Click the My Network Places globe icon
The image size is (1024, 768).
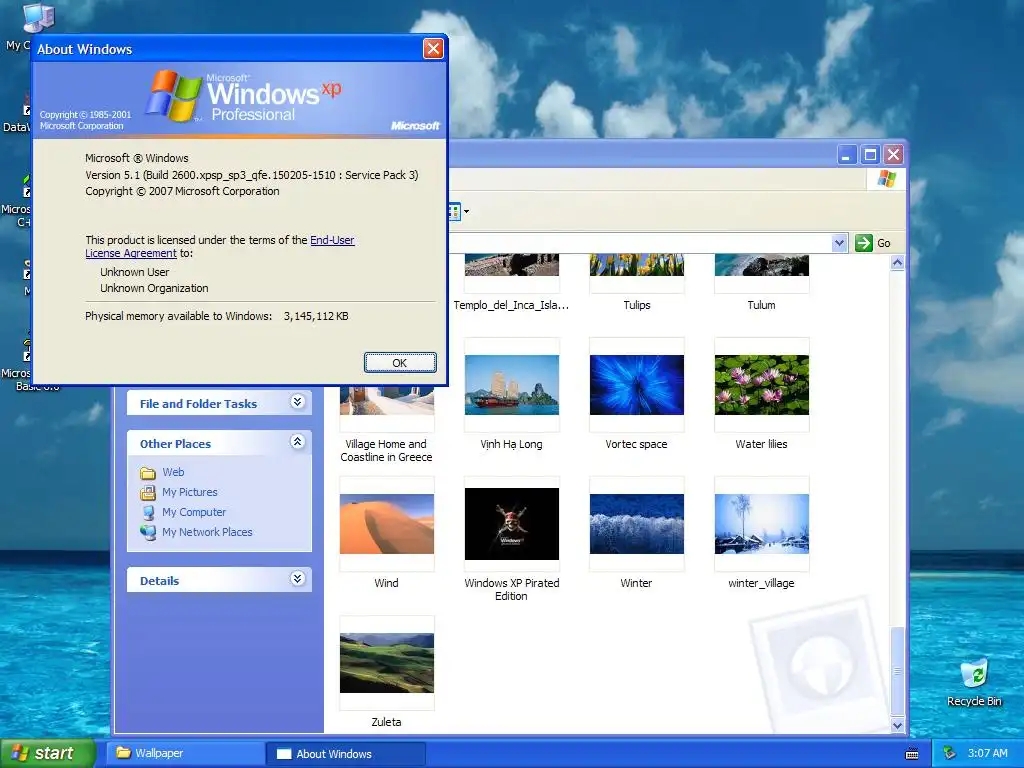click(148, 532)
